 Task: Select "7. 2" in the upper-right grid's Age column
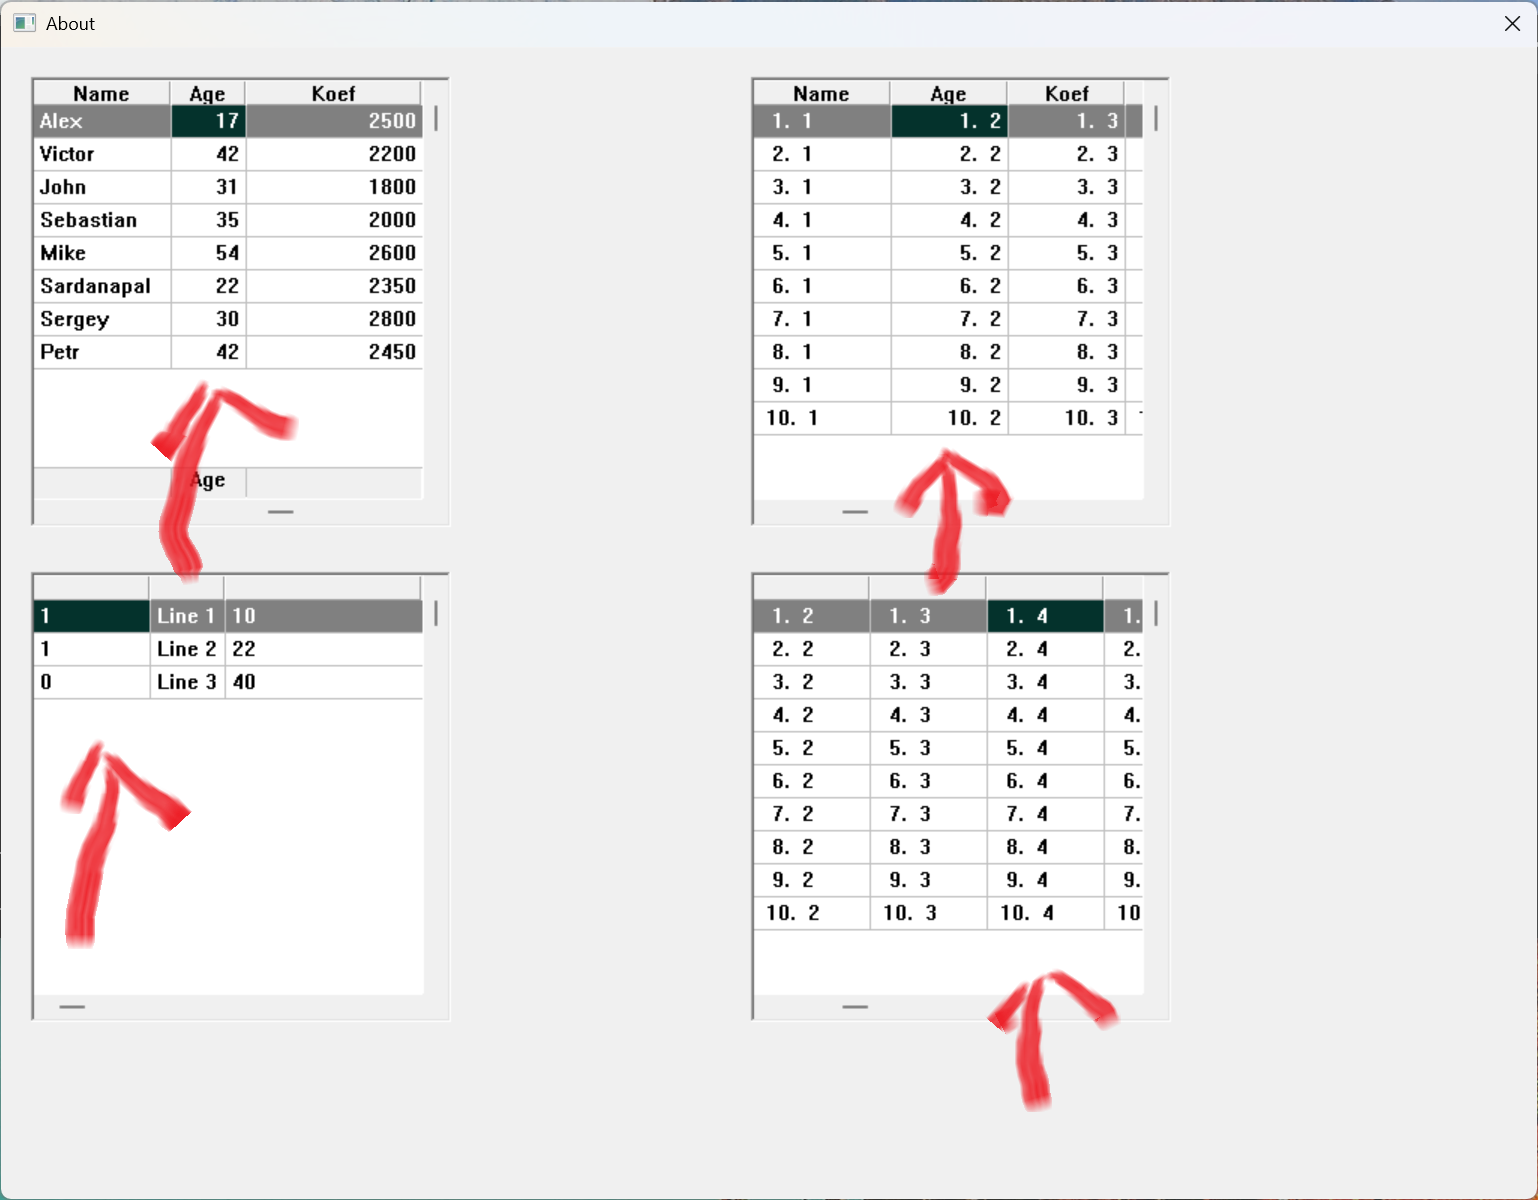click(x=949, y=319)
